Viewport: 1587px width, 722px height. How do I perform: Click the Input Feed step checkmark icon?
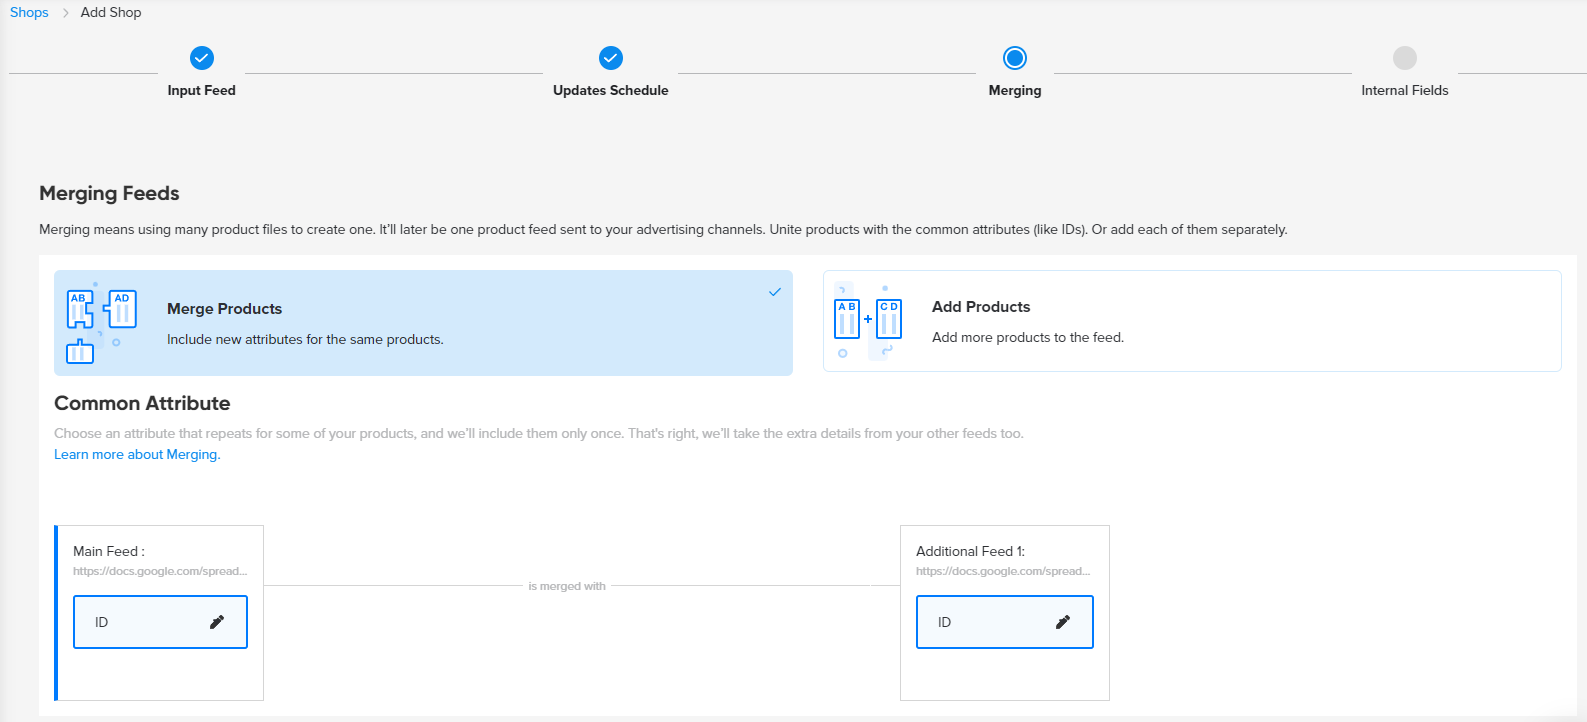tap(202, 58)
